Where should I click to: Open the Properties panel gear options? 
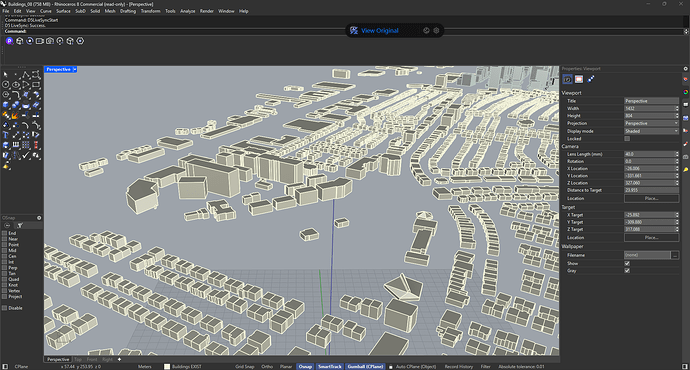[x=686, y=69]
